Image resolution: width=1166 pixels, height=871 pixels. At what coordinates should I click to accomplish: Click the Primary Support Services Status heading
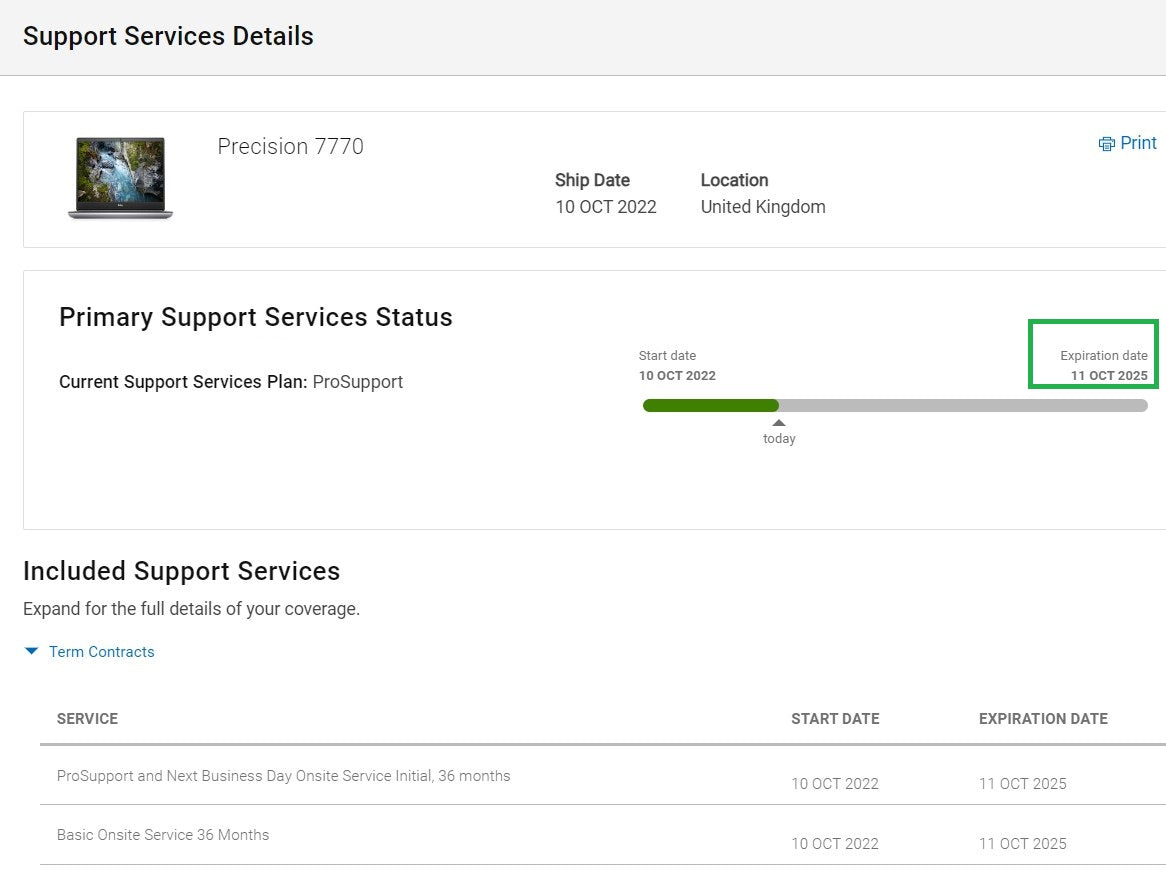256,318
